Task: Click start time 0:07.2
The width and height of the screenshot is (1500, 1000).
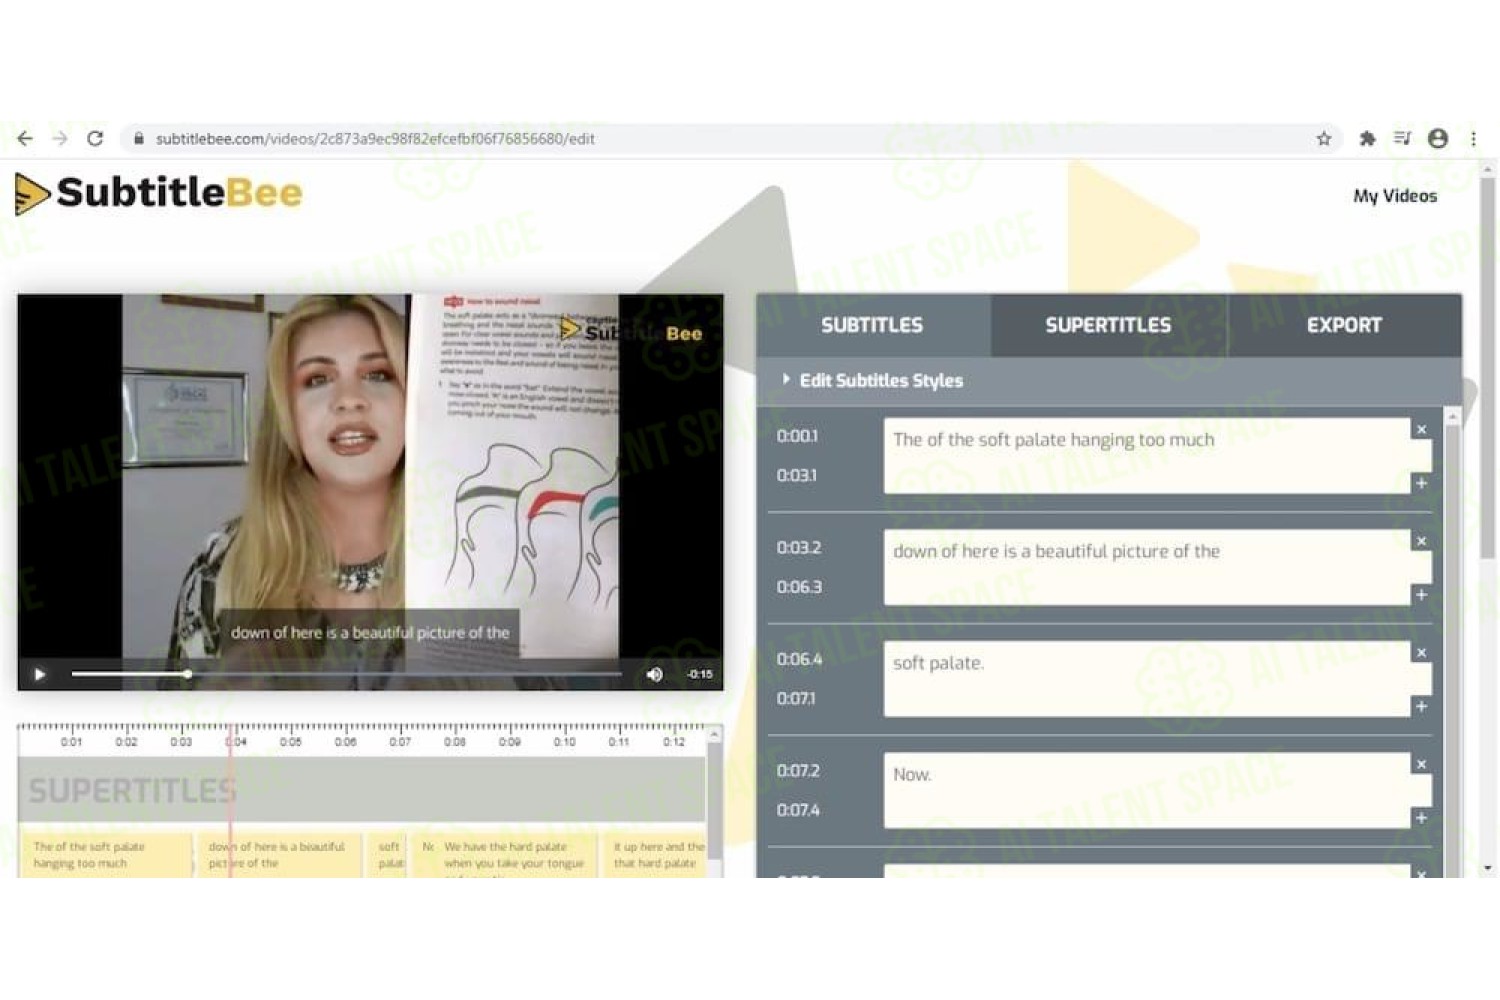Action: (x=798, y=771)
